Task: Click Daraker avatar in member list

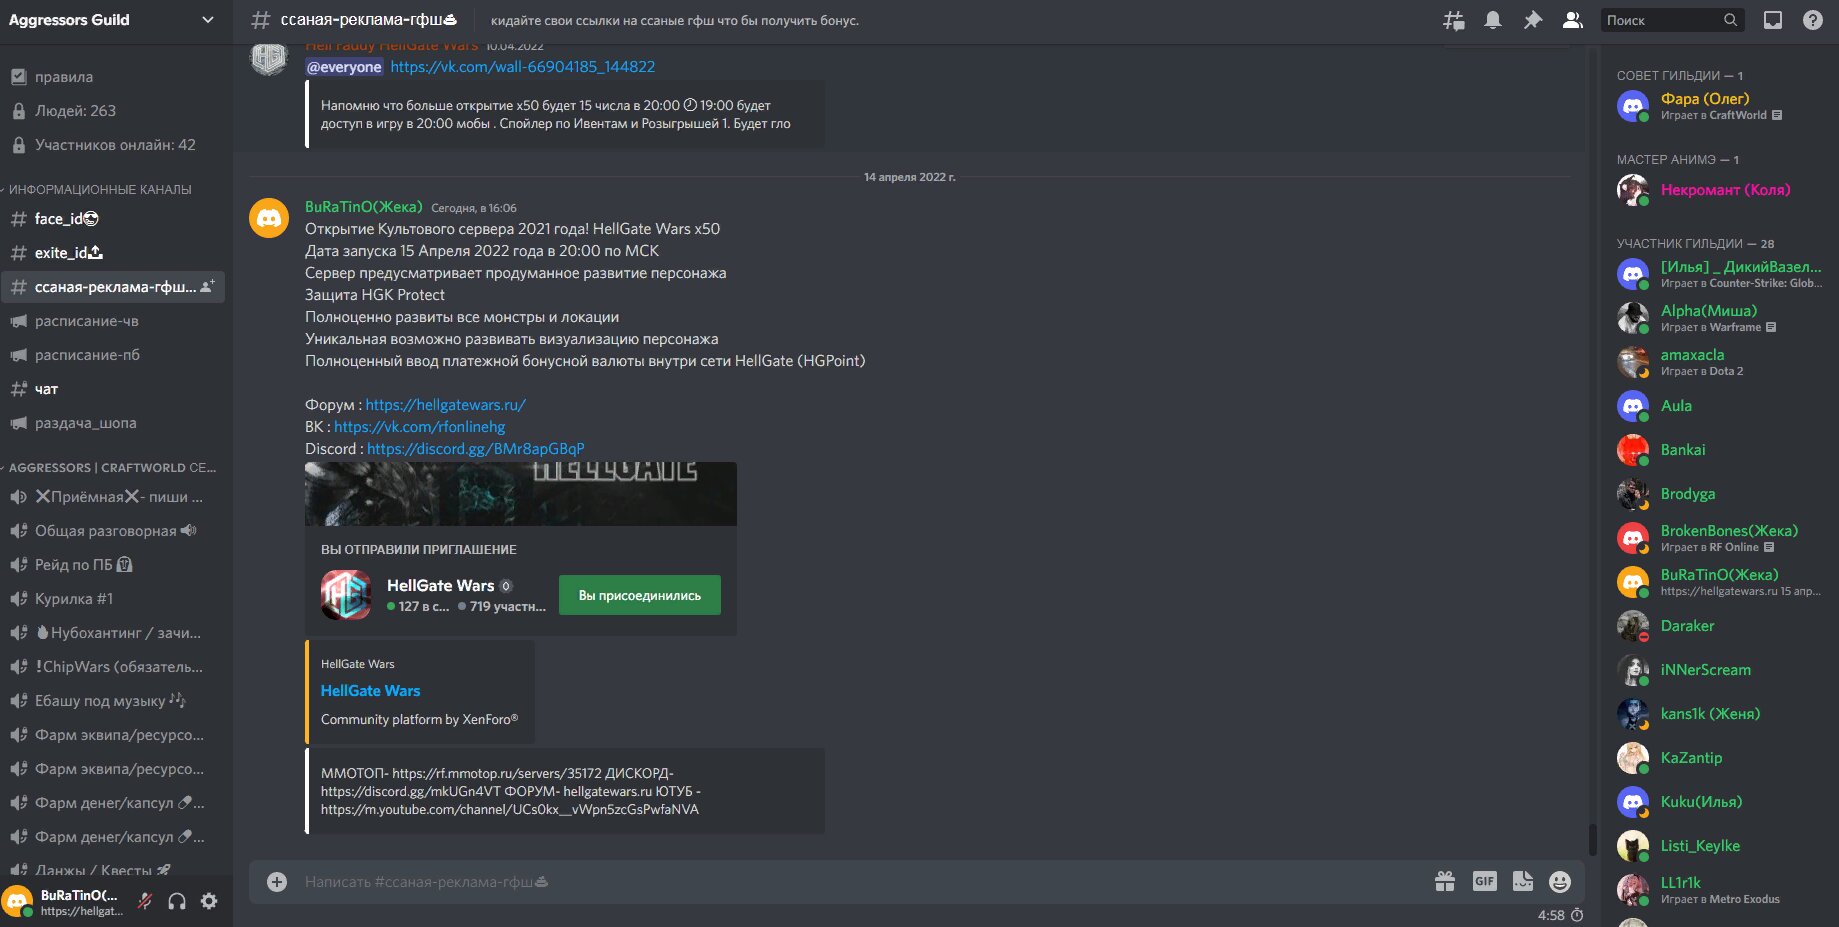Action: click(x=1633, y=626)
